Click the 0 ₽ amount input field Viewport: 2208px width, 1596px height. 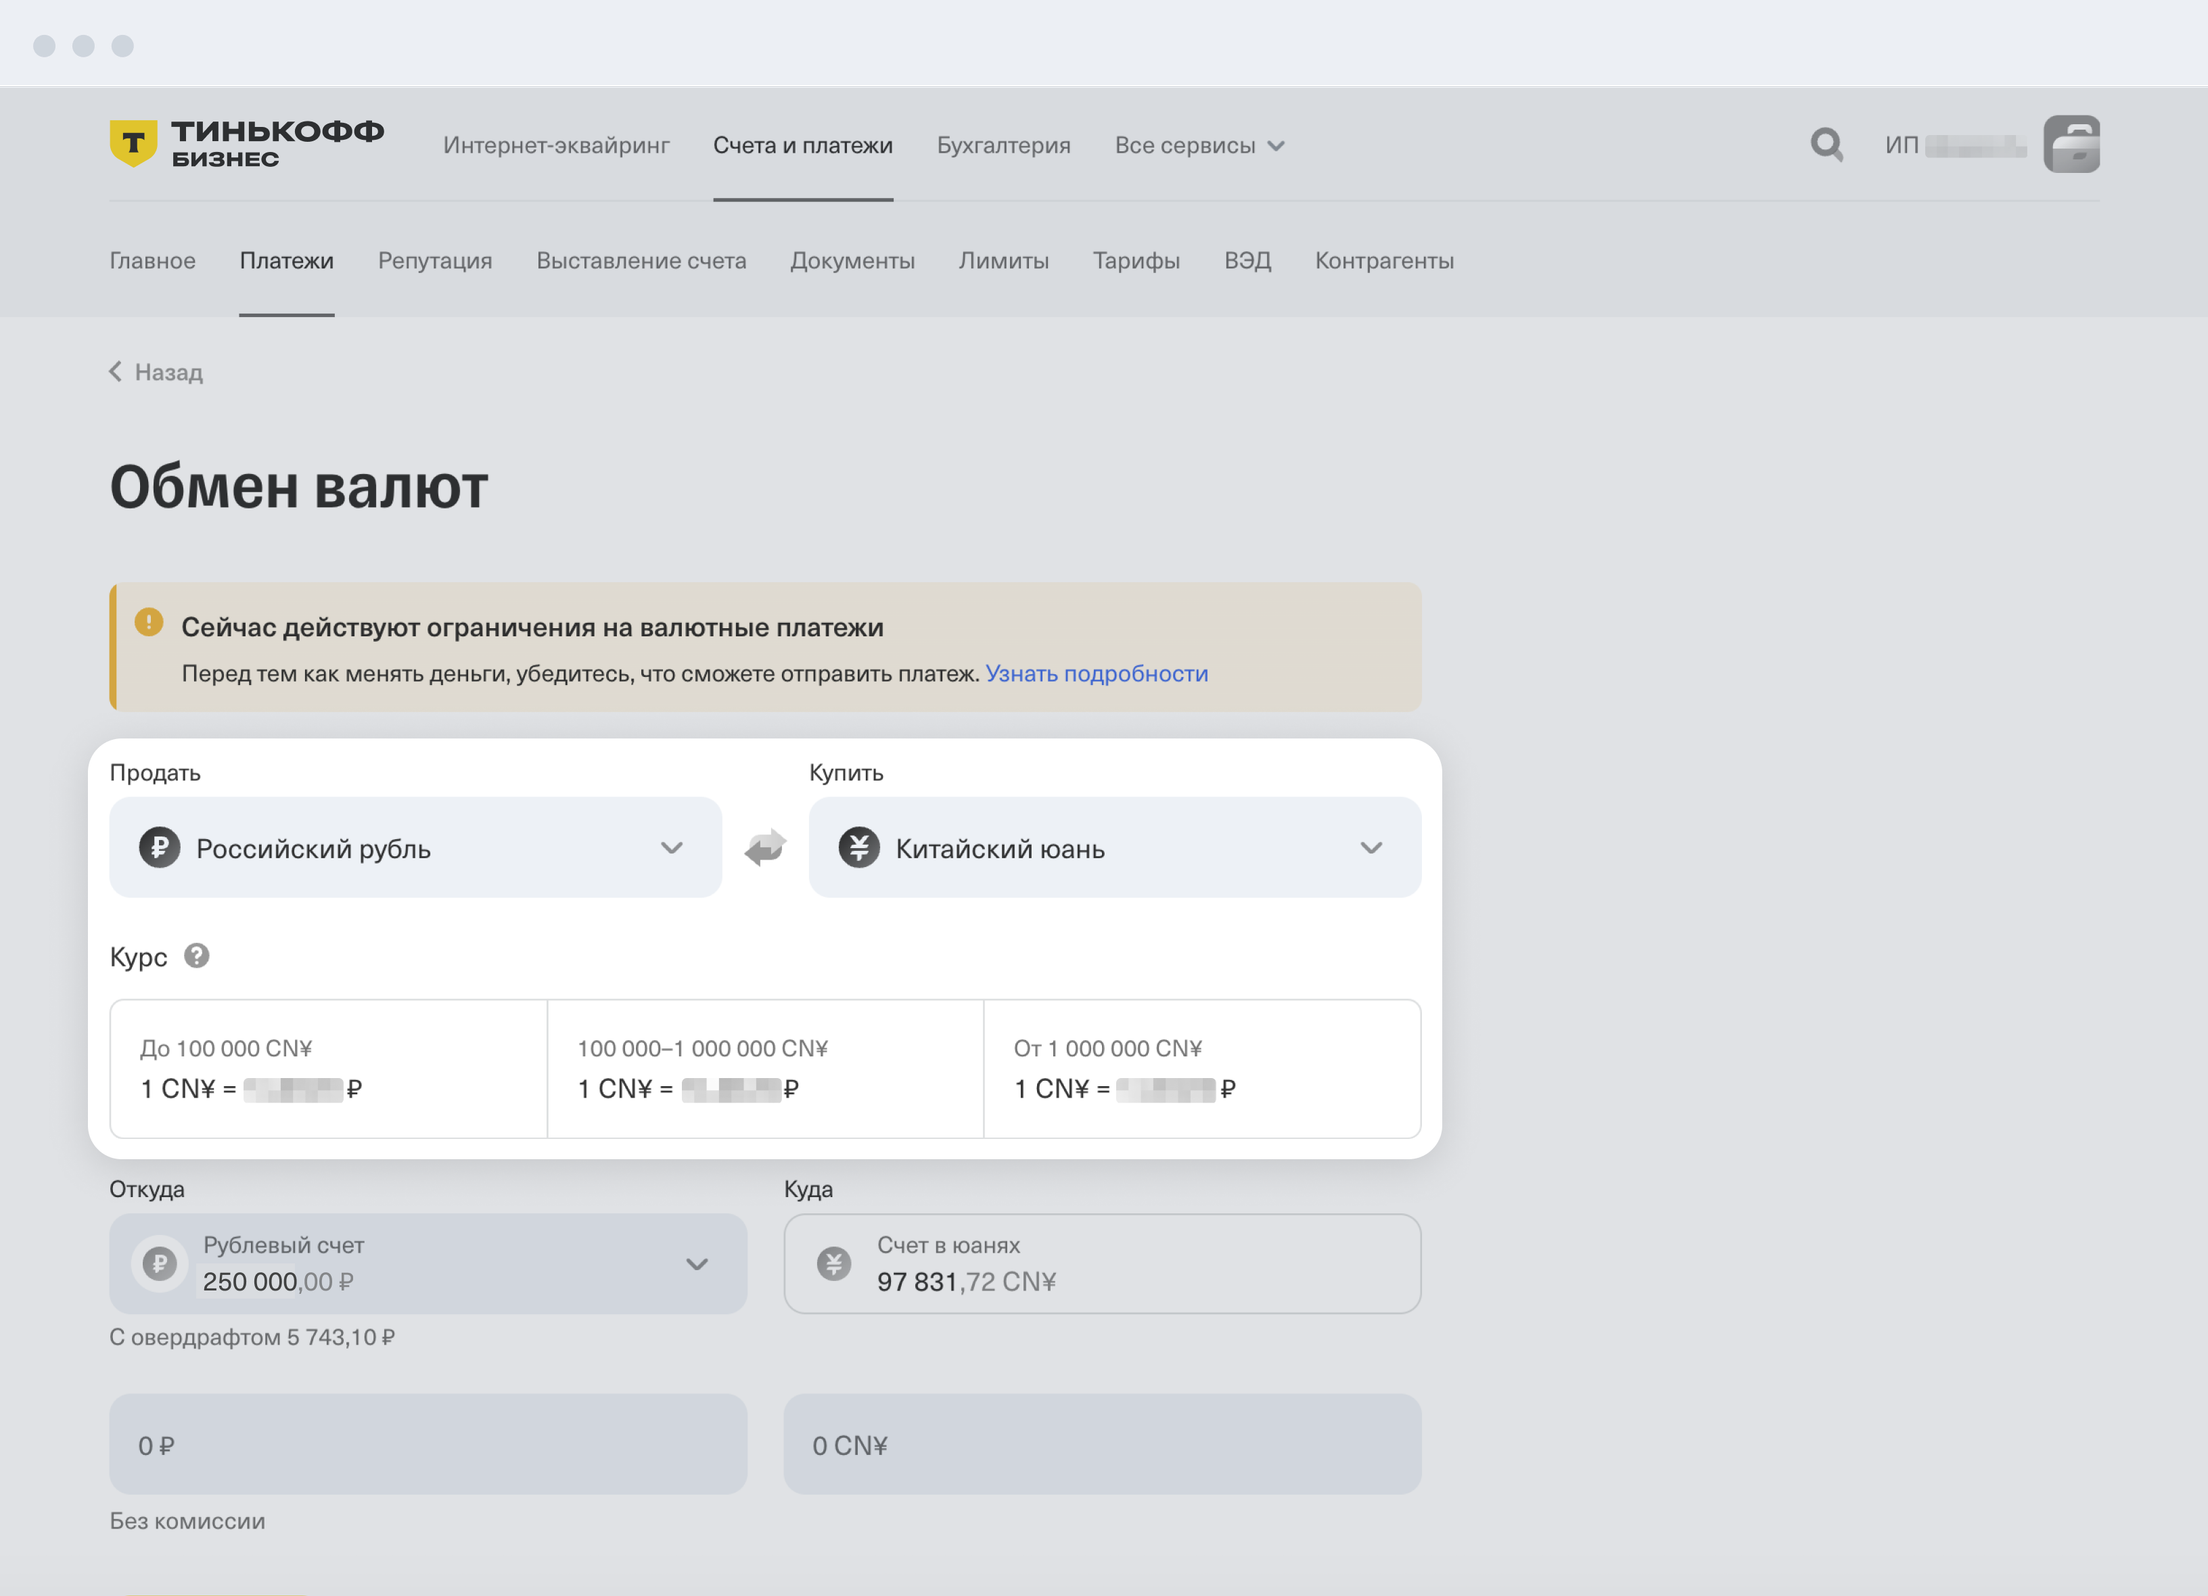[427, 1444]
